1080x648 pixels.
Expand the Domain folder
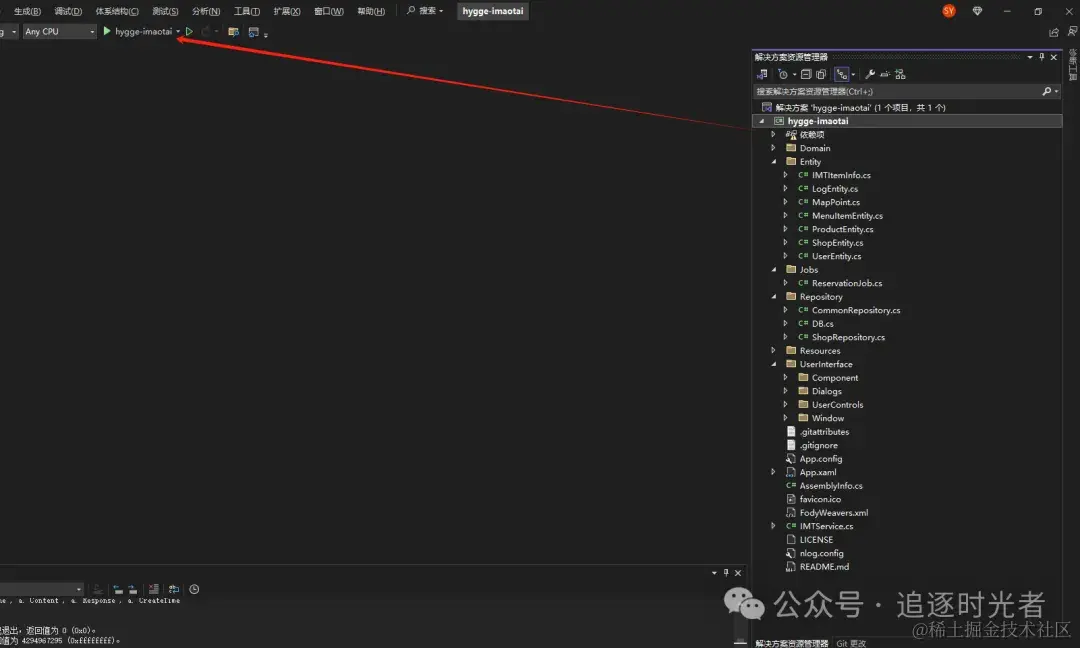(x=773, y=148)
